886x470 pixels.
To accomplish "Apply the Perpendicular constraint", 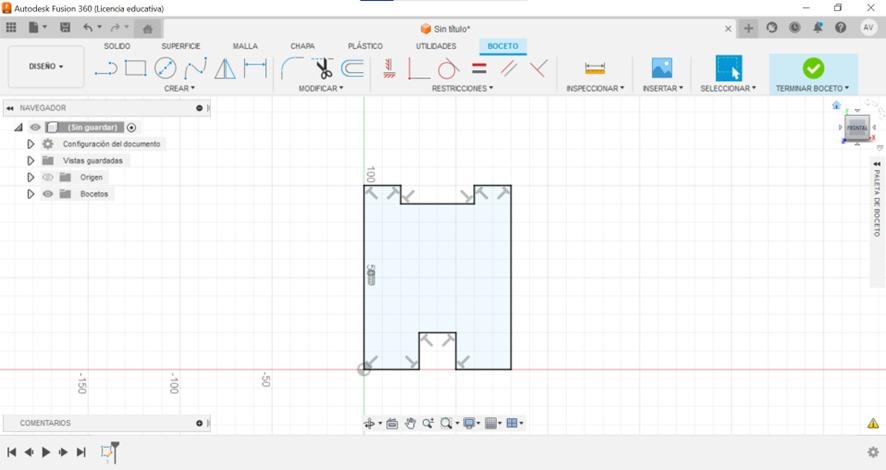I will (x=539, y=68).
